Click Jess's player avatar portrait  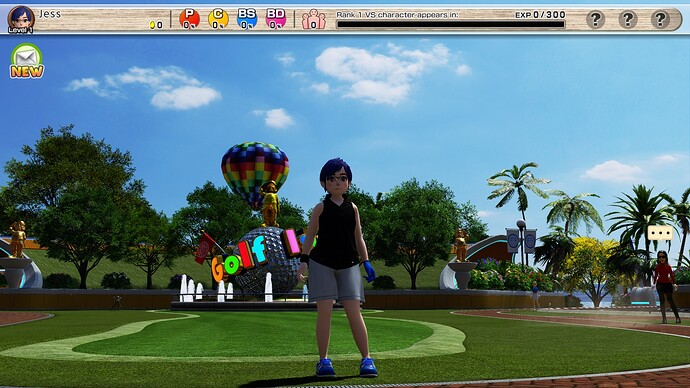pyautogui.click(x=21, y=18)
